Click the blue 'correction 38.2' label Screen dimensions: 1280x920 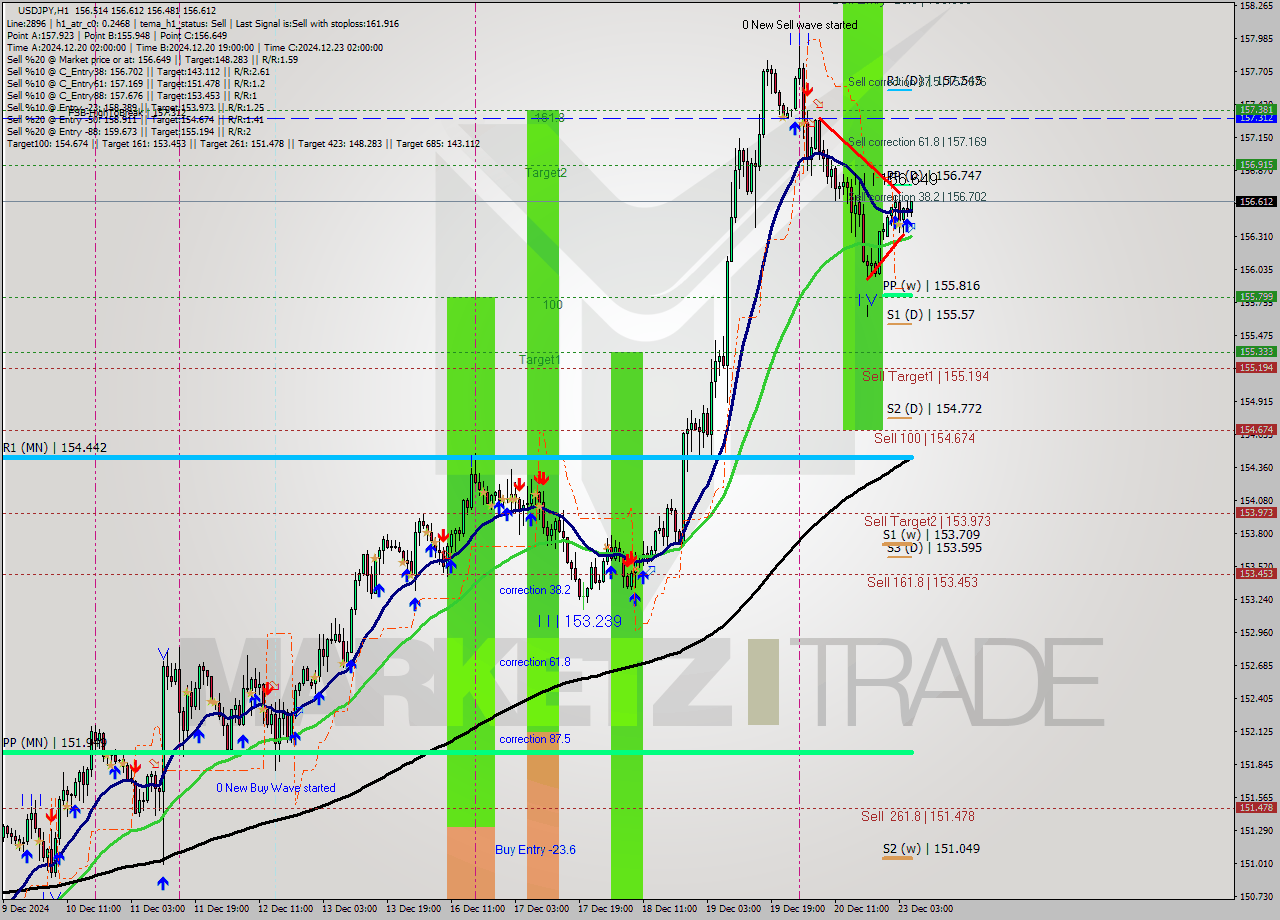[535, 590]
